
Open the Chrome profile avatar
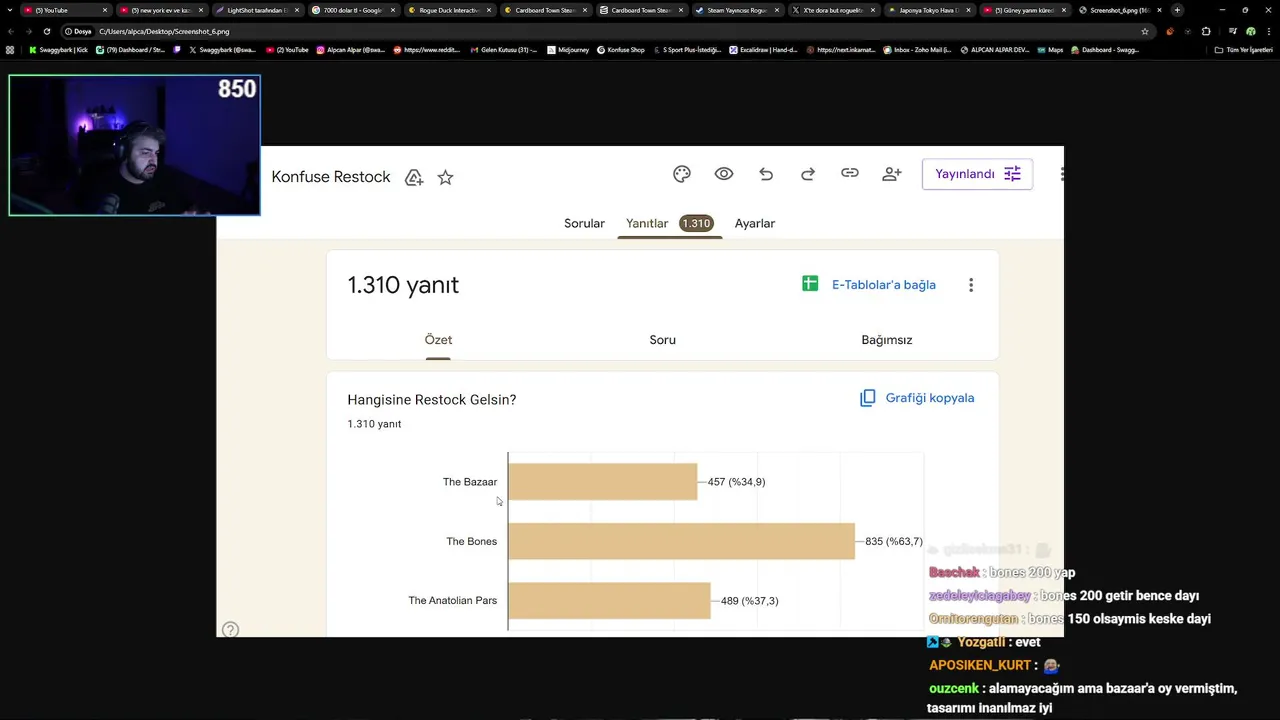(1250, 31)
